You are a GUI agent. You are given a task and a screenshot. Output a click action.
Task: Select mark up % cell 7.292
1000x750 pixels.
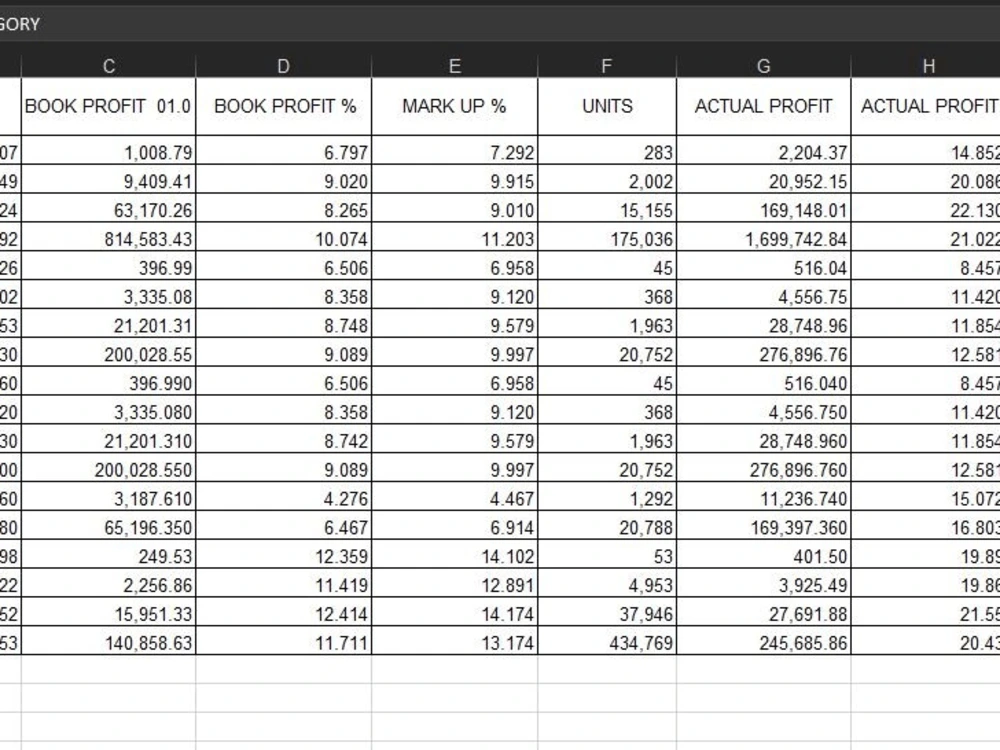pos(455,151)
